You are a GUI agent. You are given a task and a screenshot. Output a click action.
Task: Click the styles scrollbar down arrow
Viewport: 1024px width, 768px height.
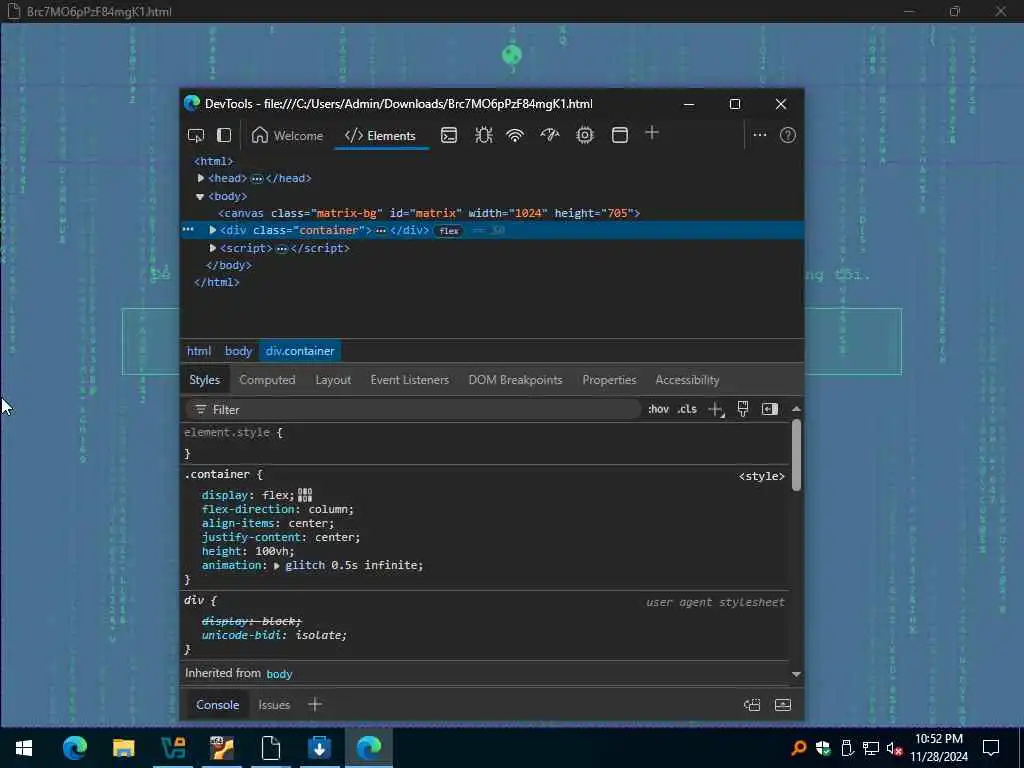tap(796, 674)
